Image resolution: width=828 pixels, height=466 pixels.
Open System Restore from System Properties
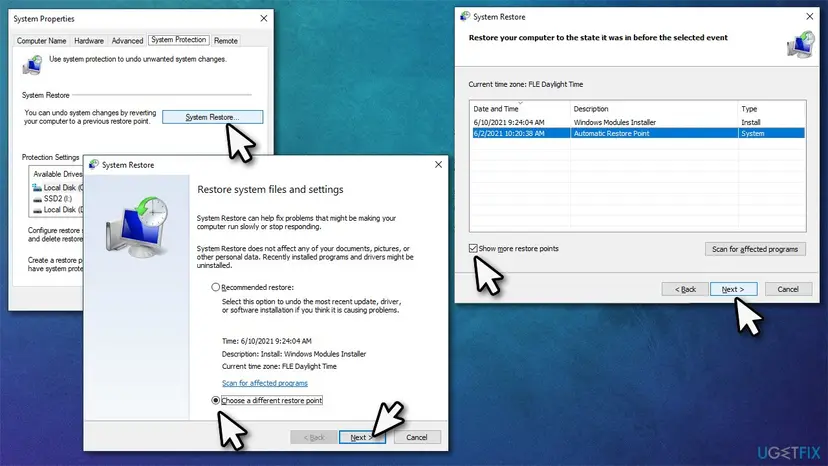tap(212, 117)
